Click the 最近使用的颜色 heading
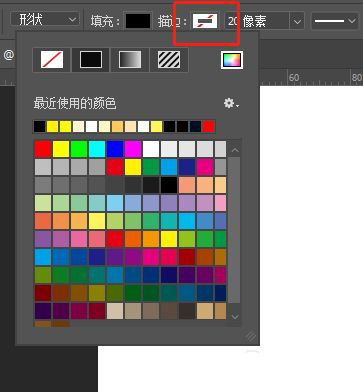Screen dimensions: 363x392 [75, 103]
